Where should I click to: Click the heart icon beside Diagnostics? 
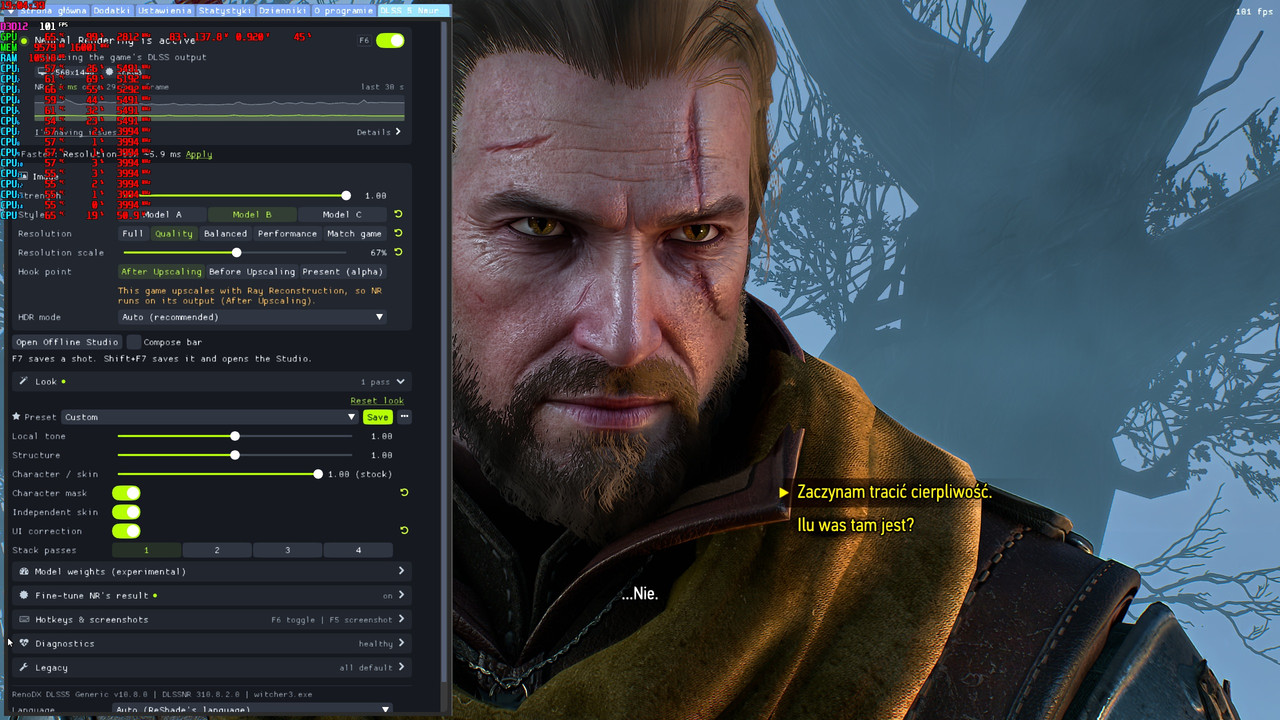(x=24, y=643)
